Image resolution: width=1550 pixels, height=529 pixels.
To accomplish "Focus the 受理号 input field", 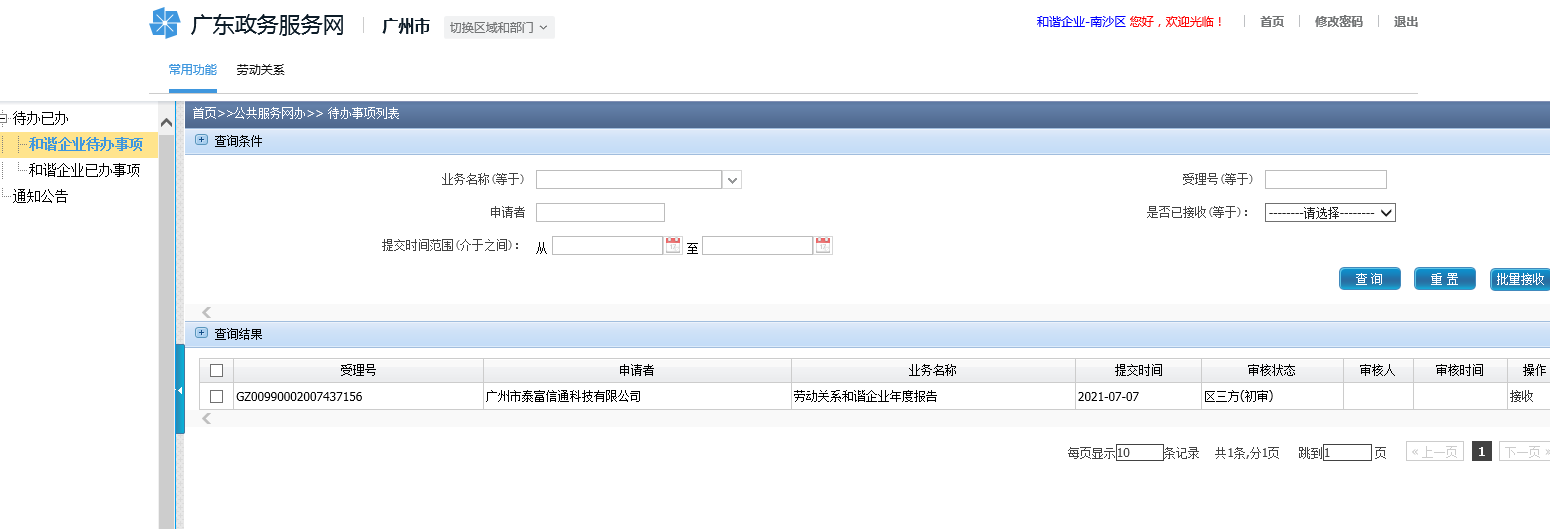I will tap(1326, 180).
